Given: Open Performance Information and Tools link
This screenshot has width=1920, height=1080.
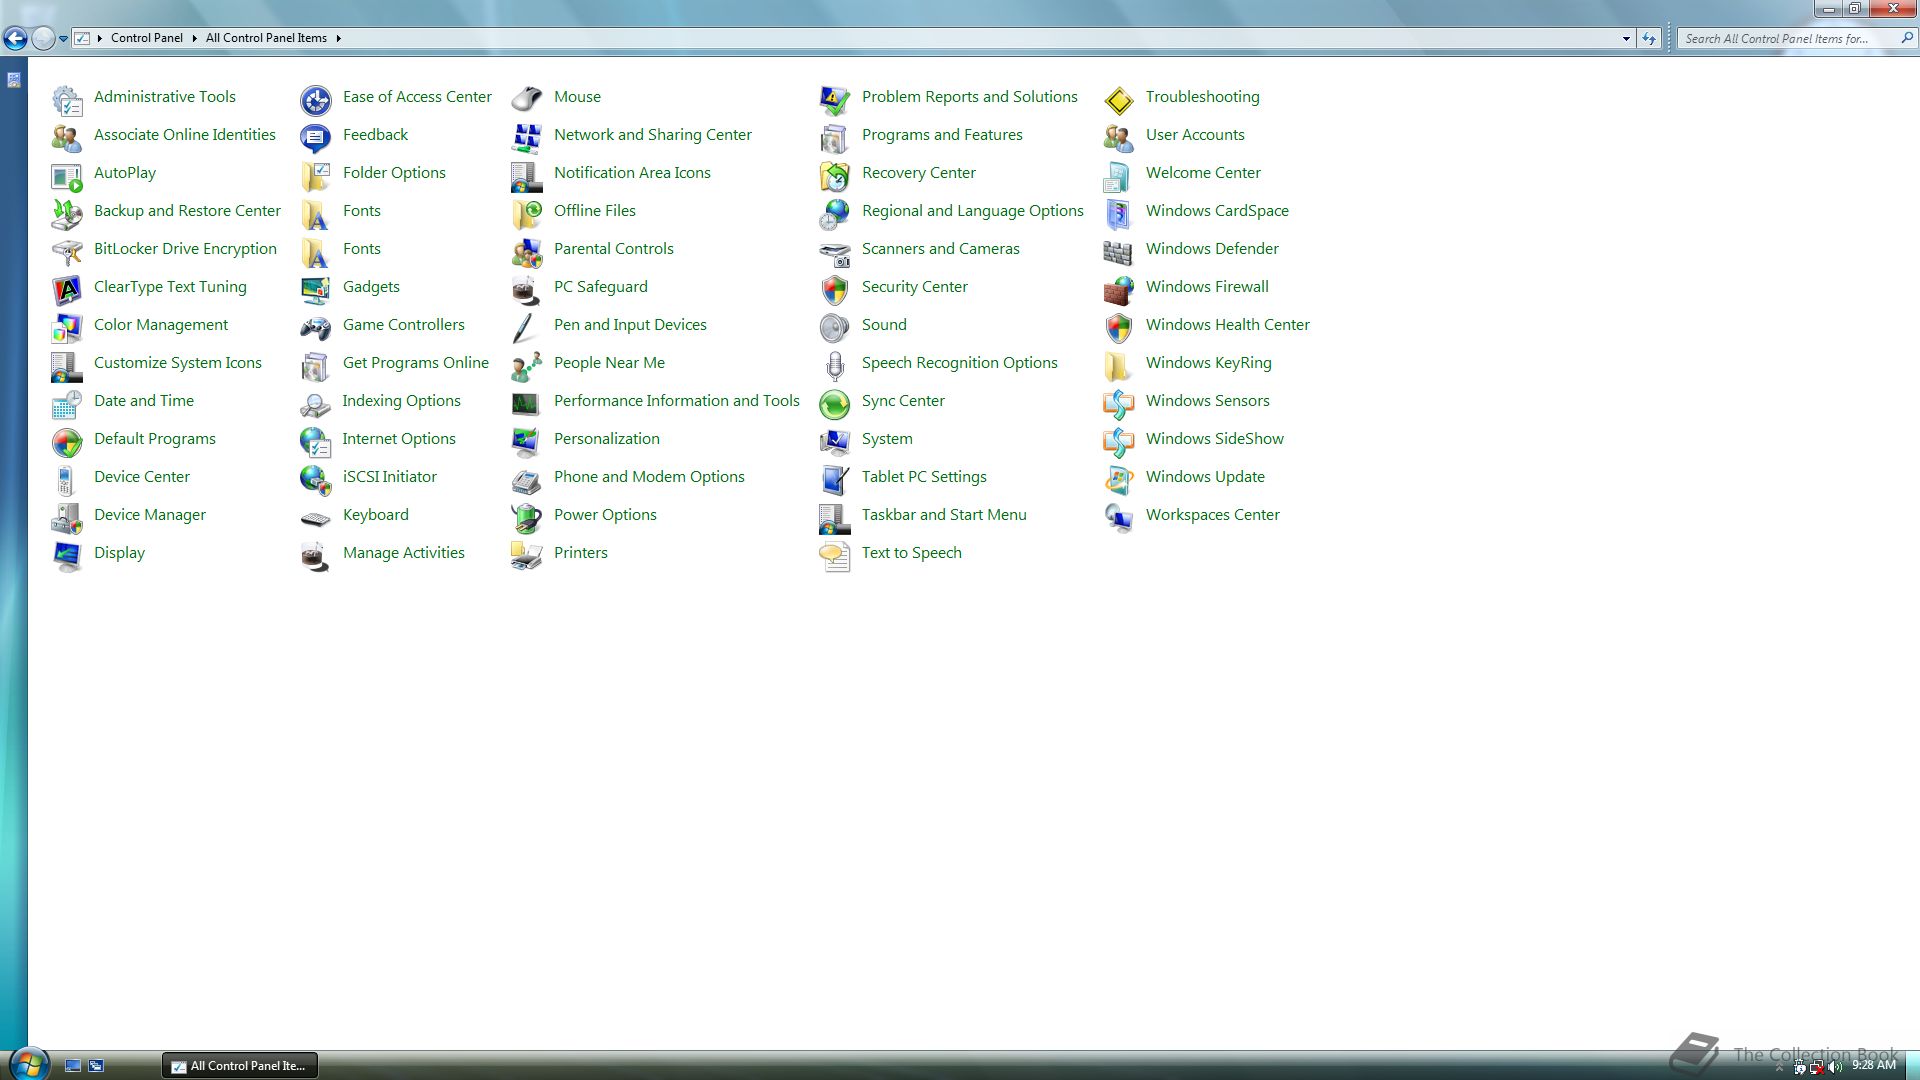Looking at the screenshot, I should [x=676, y=401].
